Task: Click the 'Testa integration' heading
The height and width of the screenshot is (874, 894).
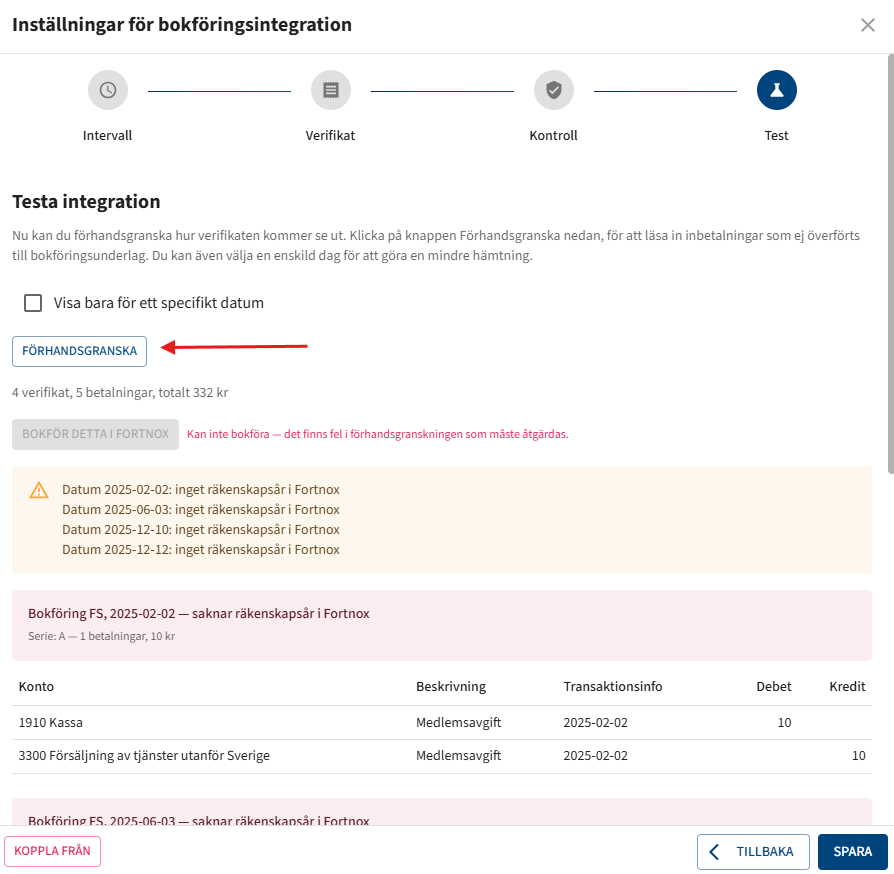Action: coord(86,202)
